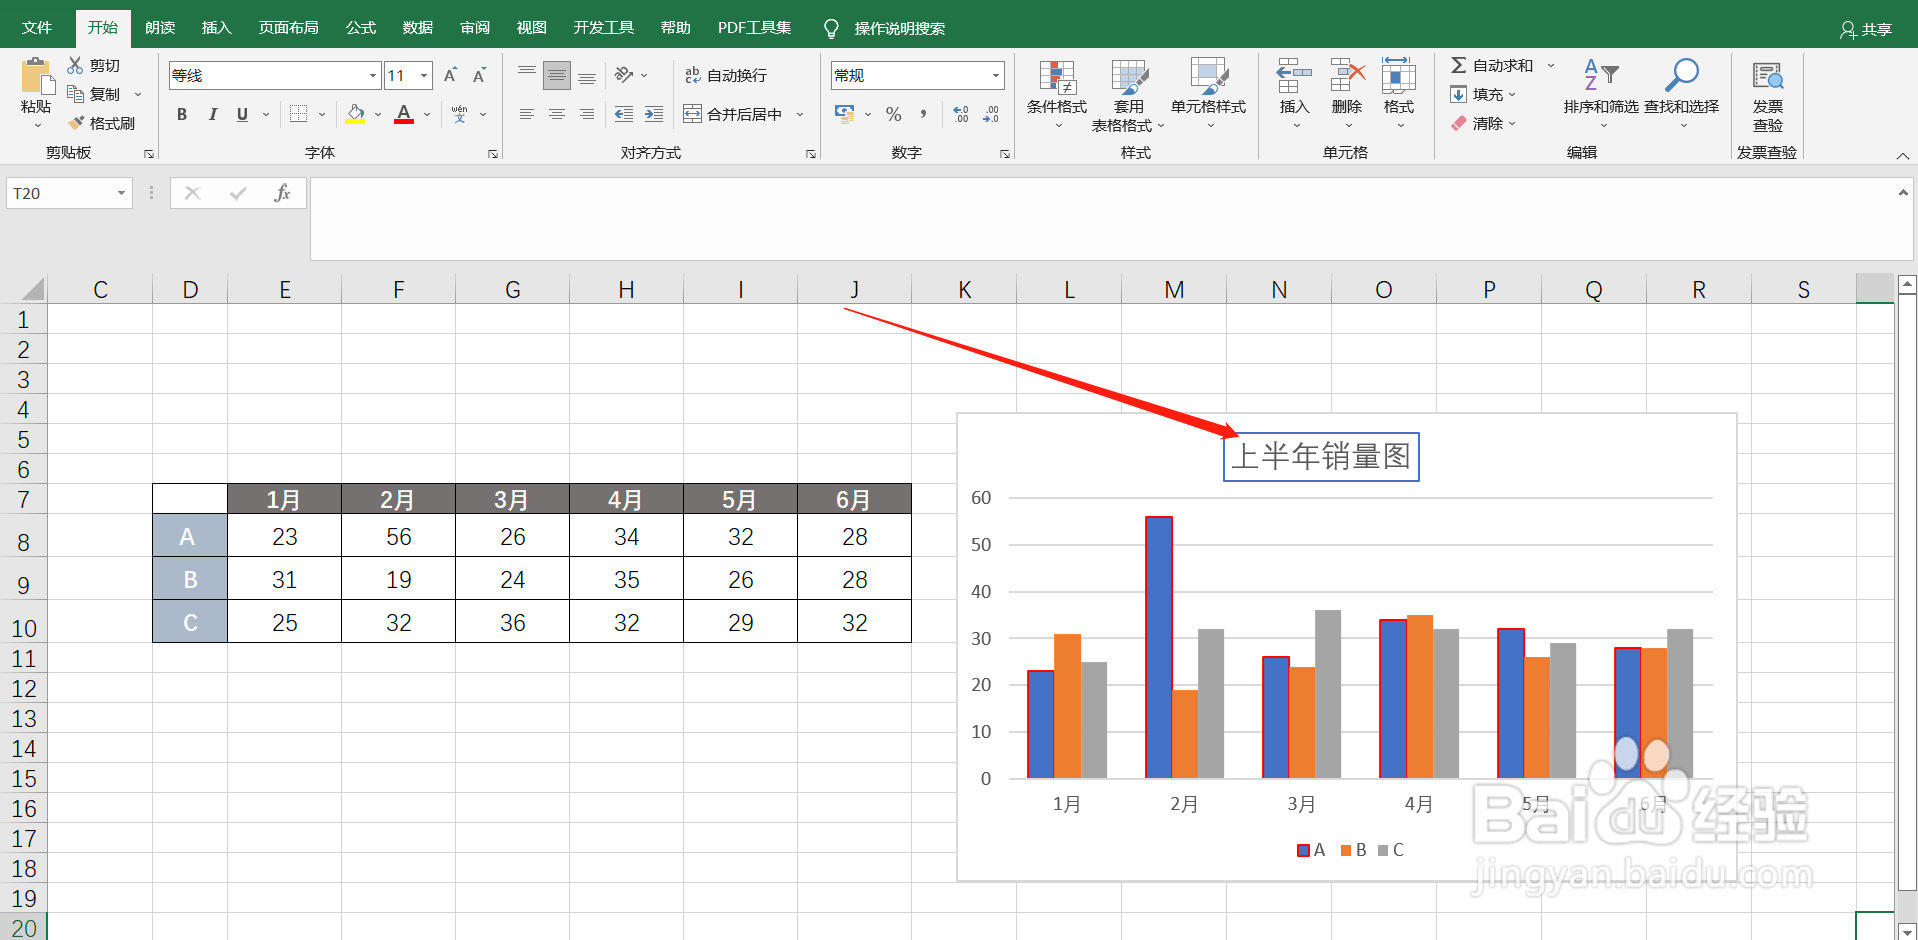Switch to the Insert (插入) tab
The height and width of the screenshot is (940, 1918).
pyautogui.click(x=216, y=28)
